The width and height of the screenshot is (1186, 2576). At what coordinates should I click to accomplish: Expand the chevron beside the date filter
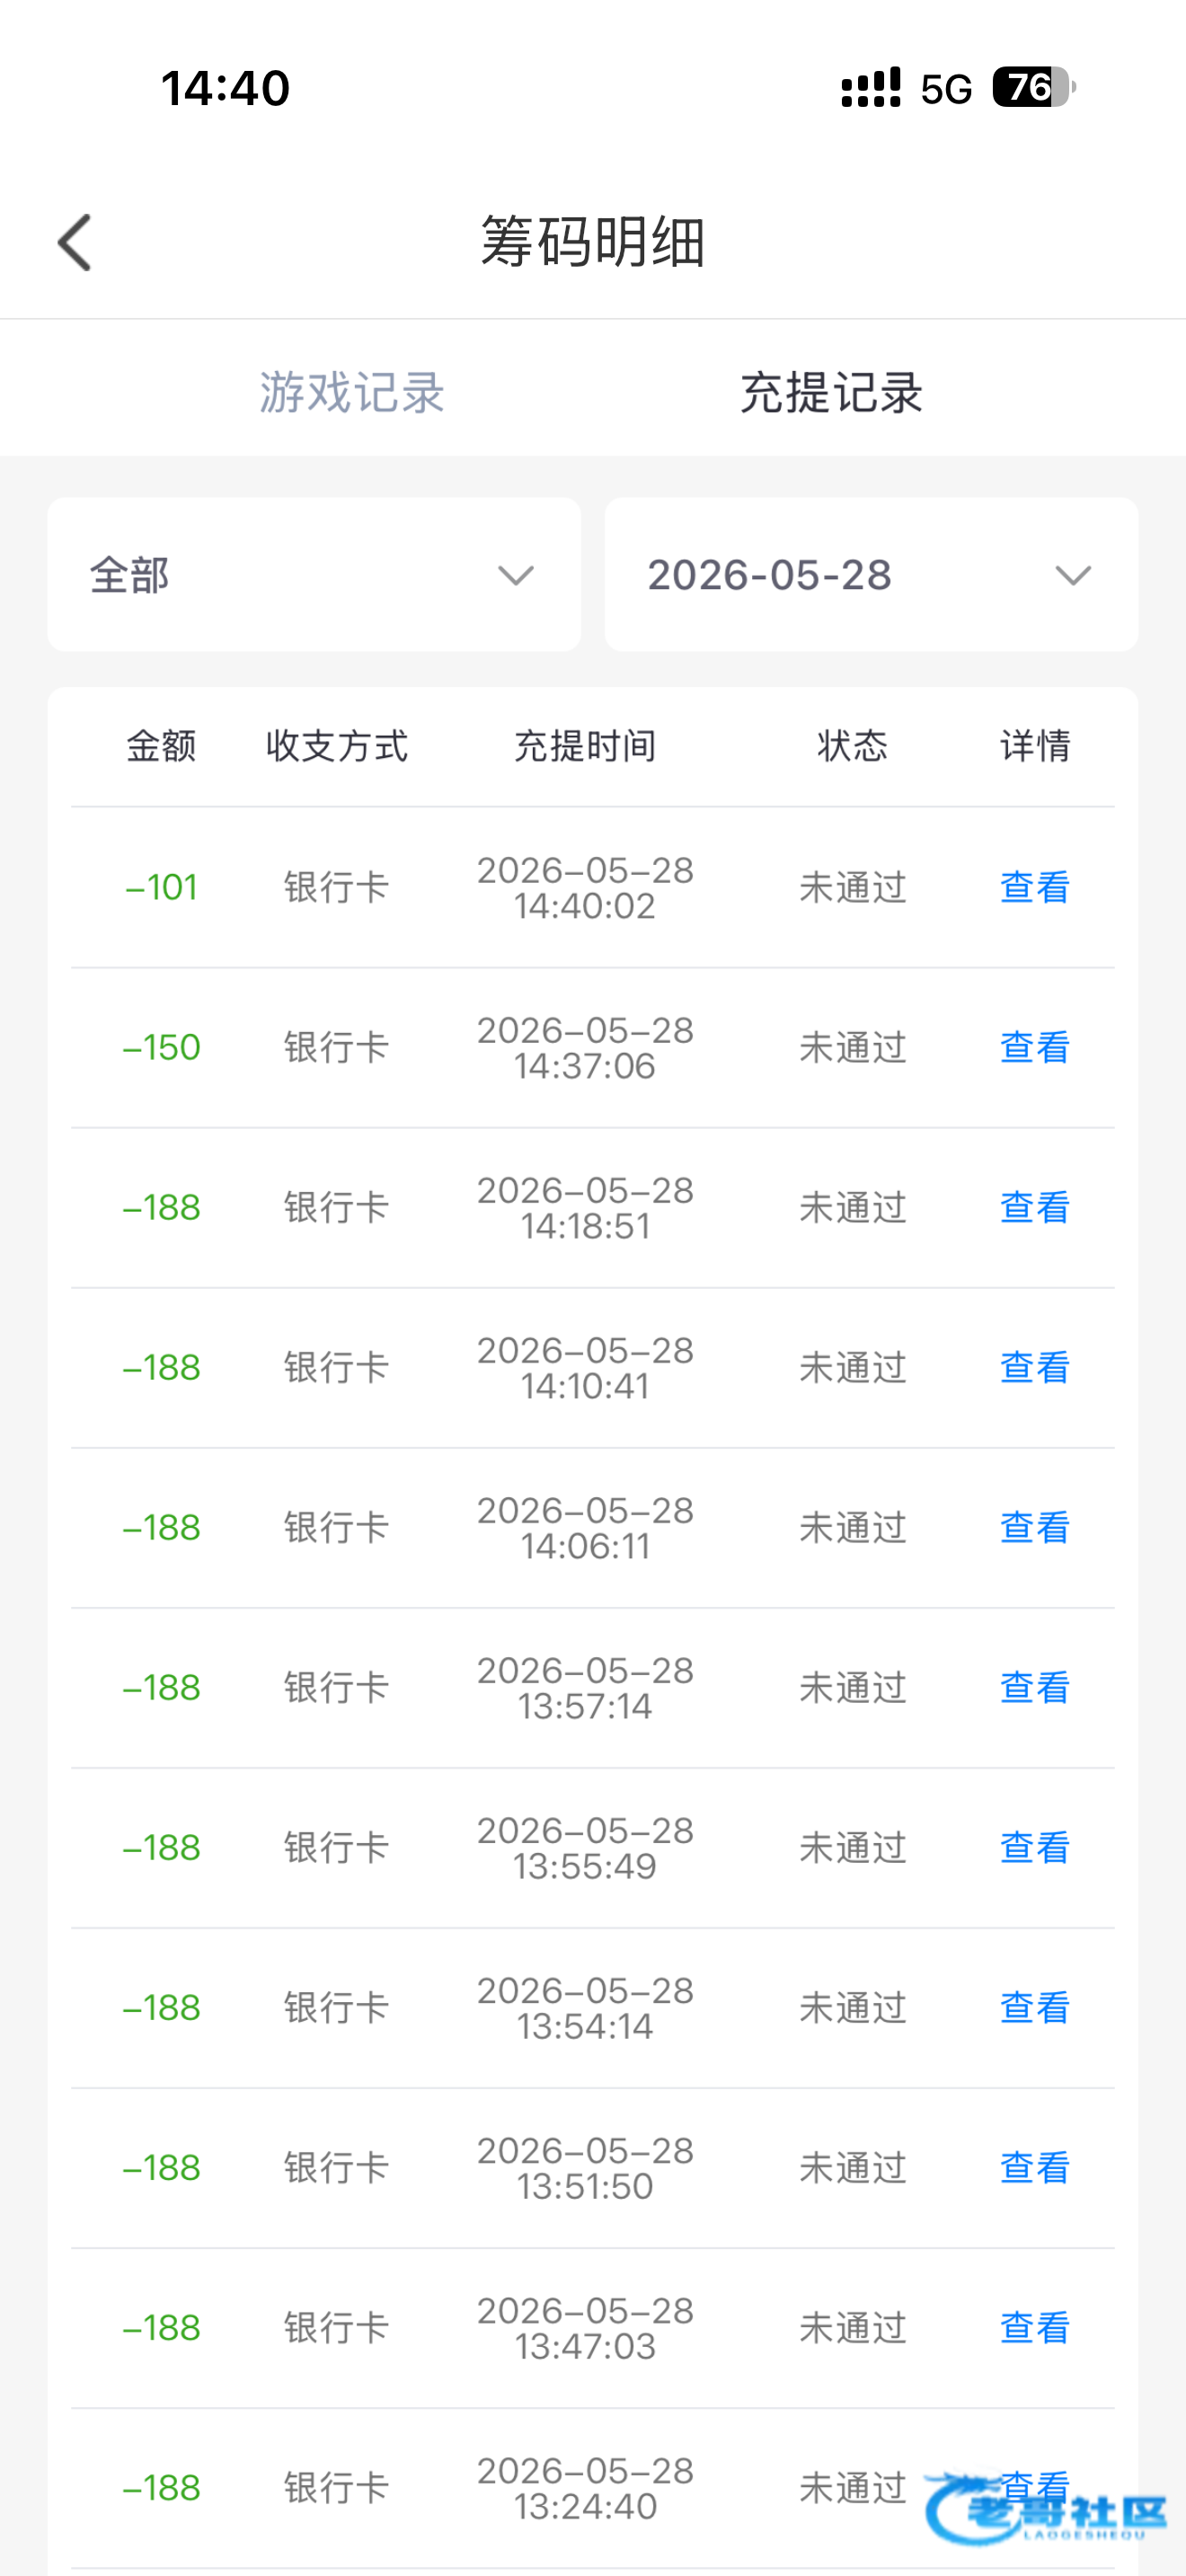[1073, 576]
